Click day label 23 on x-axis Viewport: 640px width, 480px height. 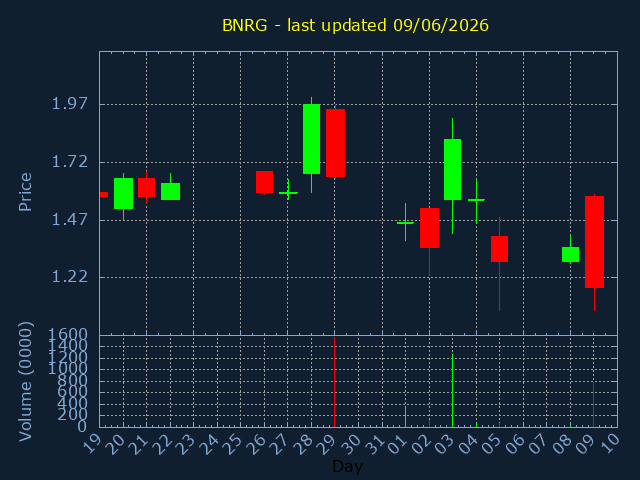(x=188, y=444)
